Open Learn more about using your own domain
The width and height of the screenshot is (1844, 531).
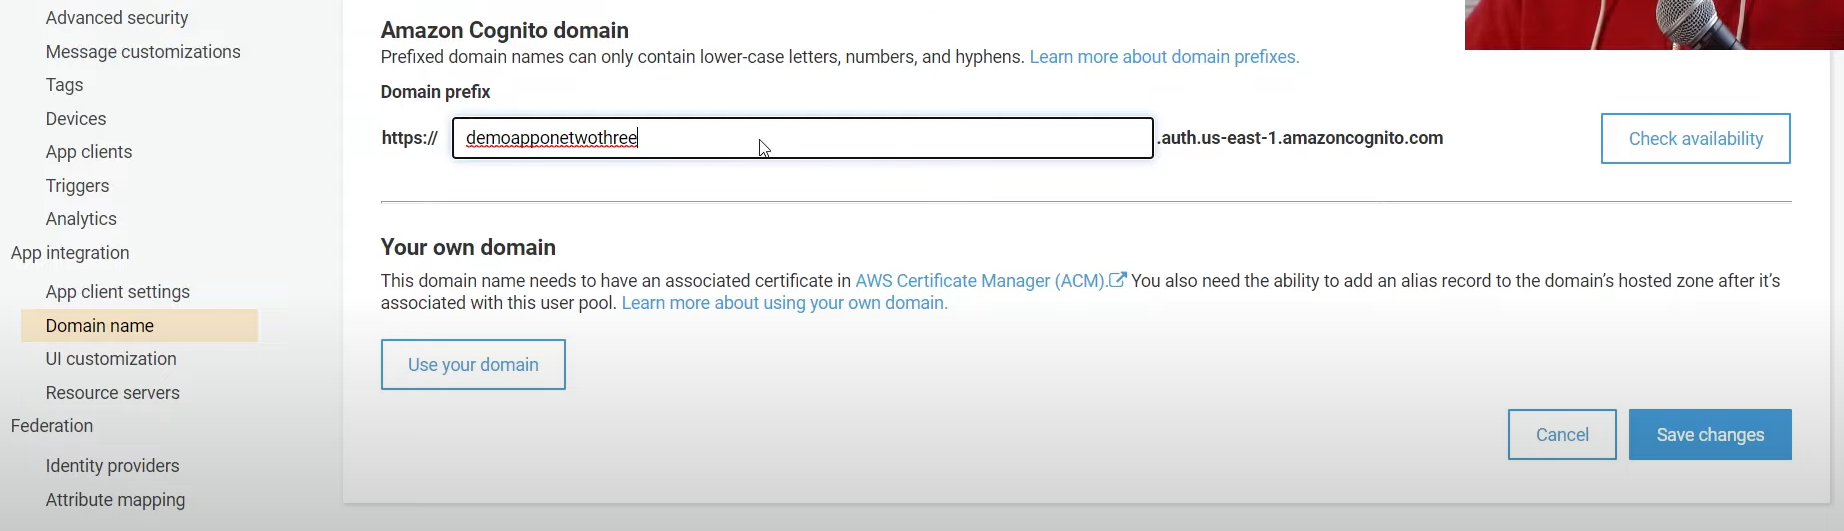point(785,303)
